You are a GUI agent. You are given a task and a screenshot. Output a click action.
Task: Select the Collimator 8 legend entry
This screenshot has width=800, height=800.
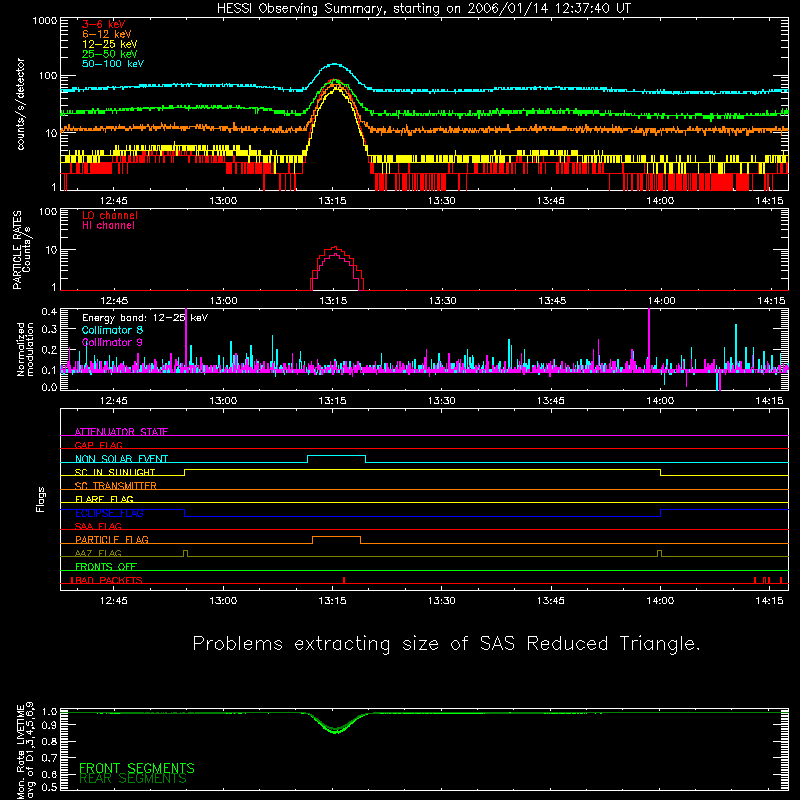pyautogui.click(x=112, y=330)
